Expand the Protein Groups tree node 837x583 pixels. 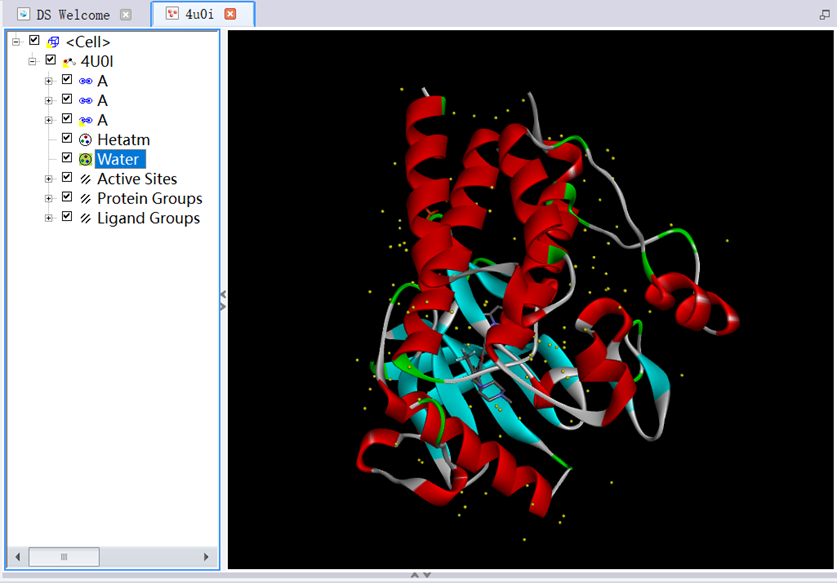pos(48,198)
